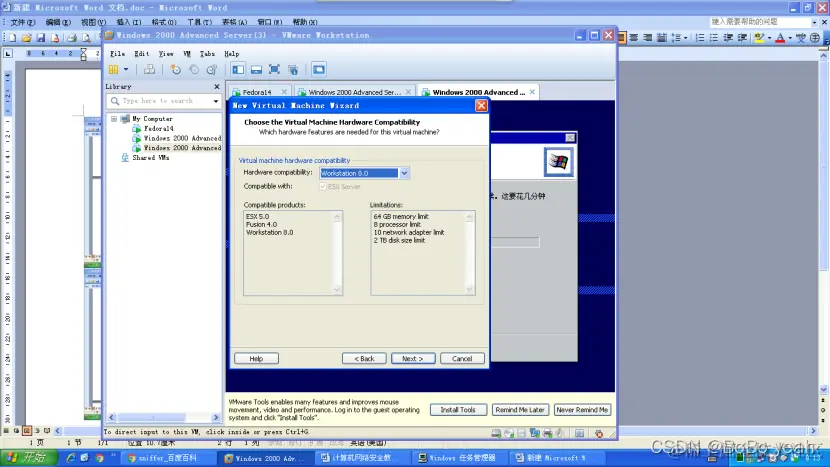Screen dimensions: 830x467
Task: Click Word's bulleted list icon
Action: [x=714, y=38]
